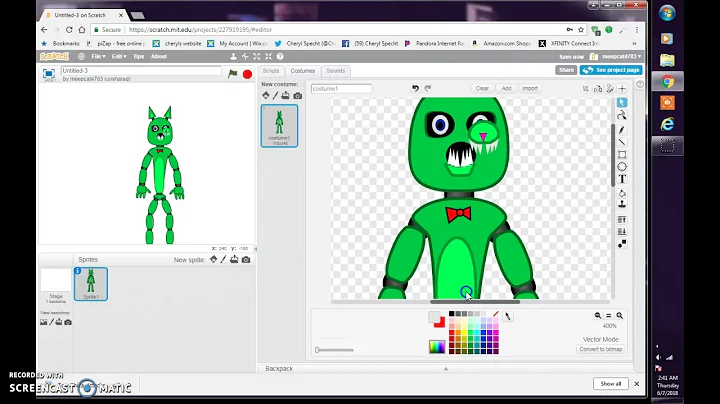Switch to the Costumes tab
The width and height of the screenshot is (720, 404).
pos(303,71)
